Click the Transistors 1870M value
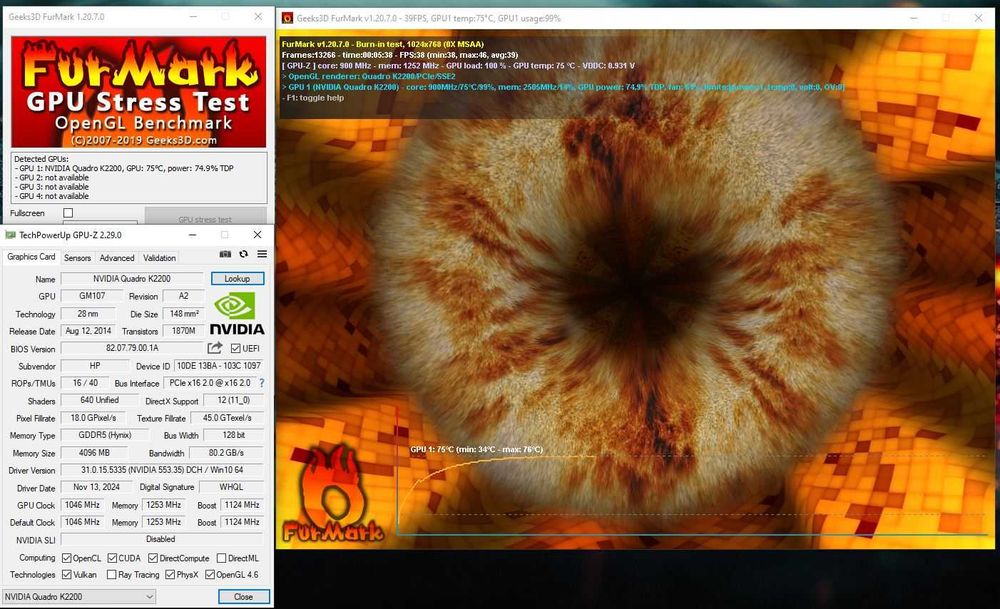The image size is (1000, 609). point(184,331)
